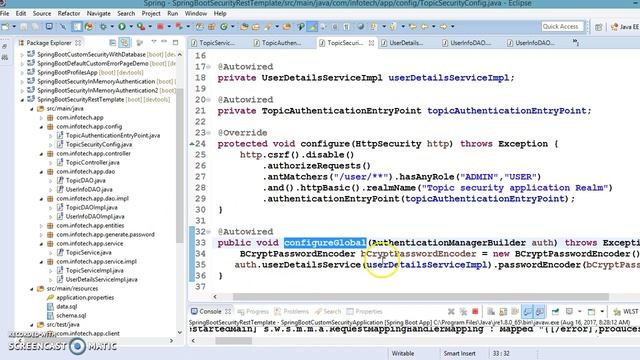Open Package Explorer View Menu triangle

pyautogui.click(x=154, y=42)
